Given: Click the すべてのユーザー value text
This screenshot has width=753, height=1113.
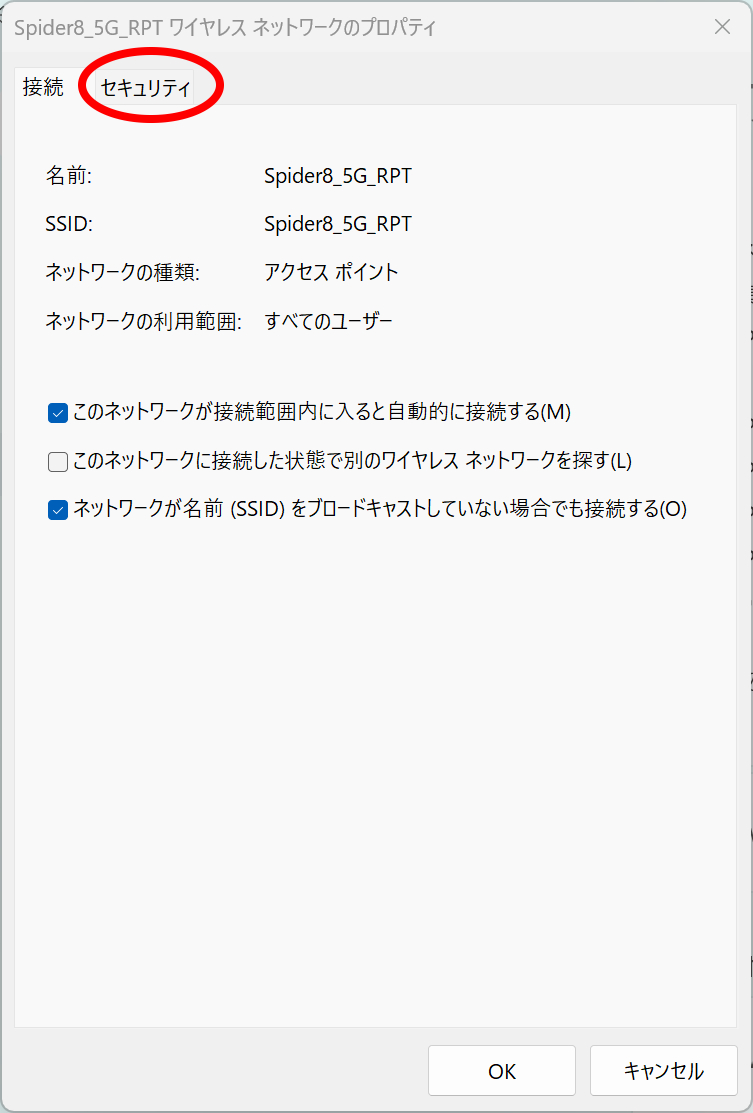Looking at the screenshot, I should click(x=329, y=322).
